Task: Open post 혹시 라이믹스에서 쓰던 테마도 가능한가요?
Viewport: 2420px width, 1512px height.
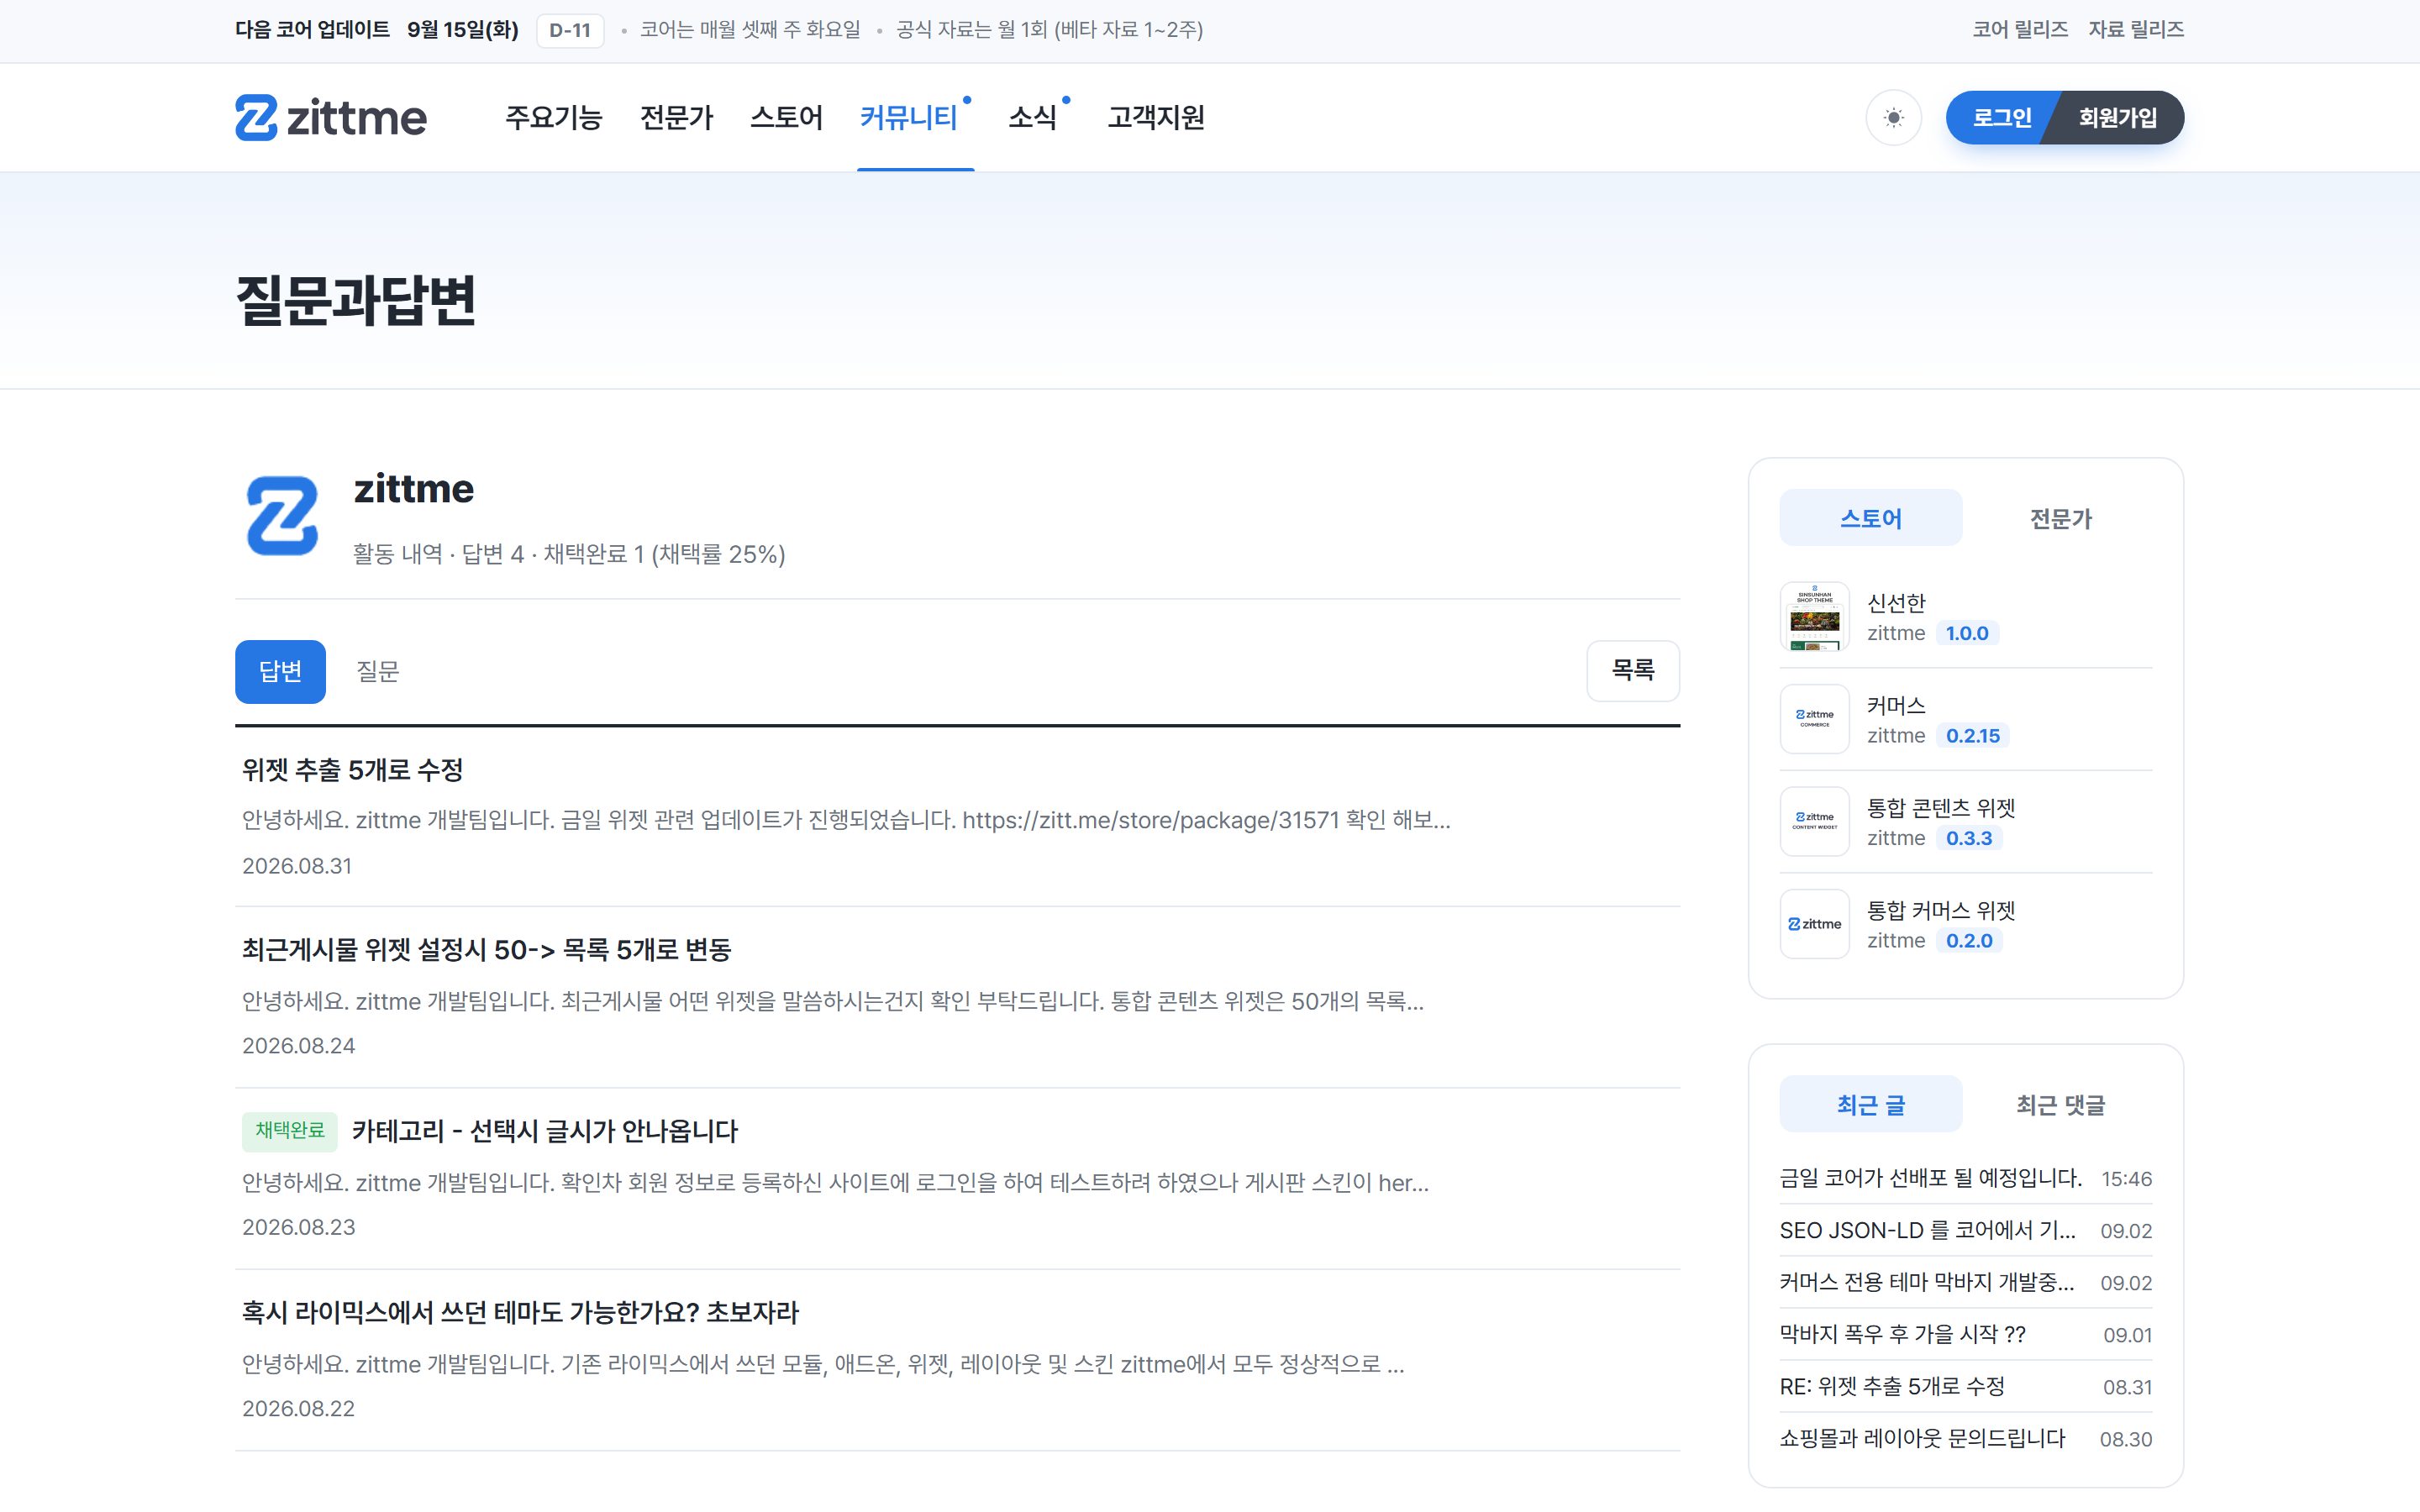Action: 520,1312
